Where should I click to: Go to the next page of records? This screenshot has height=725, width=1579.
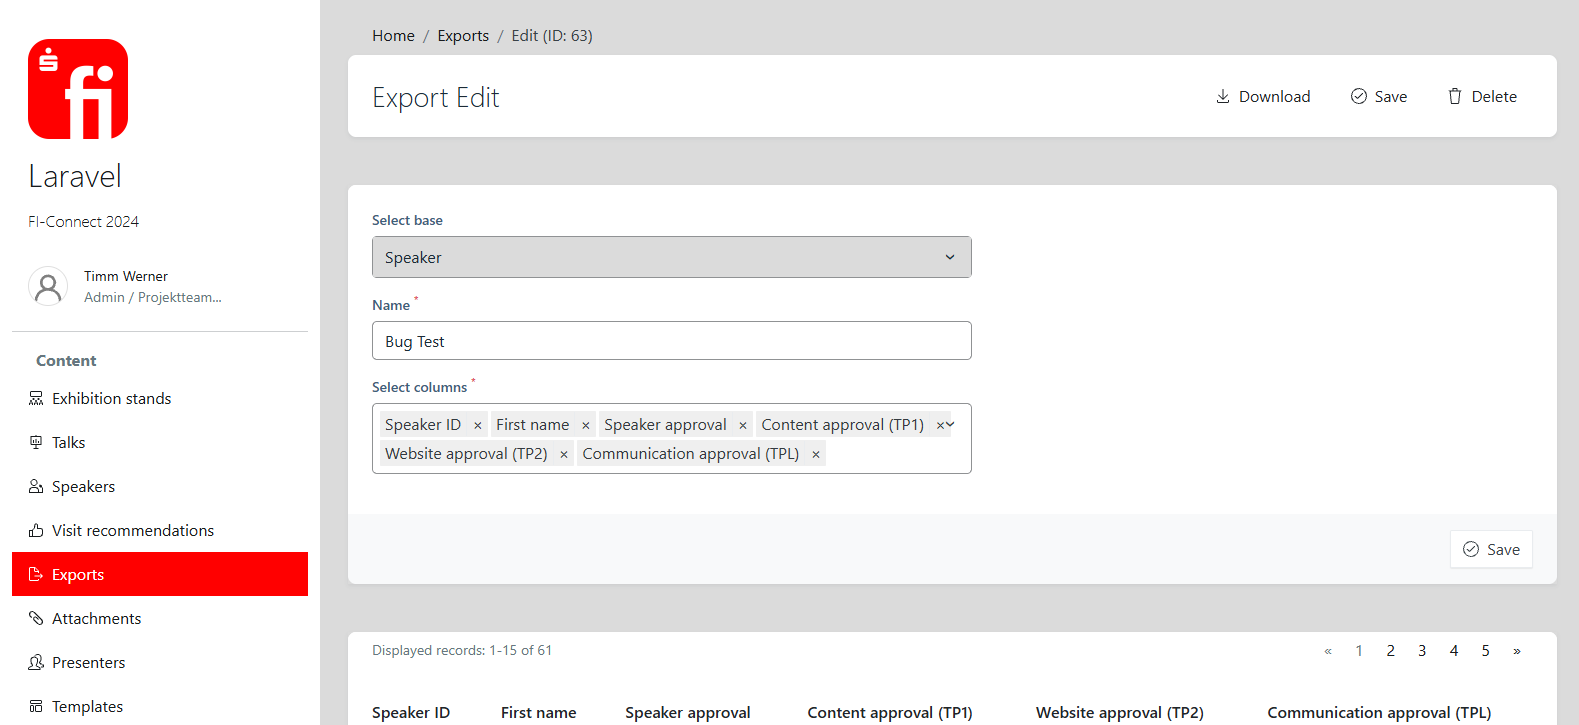tap(1517, 651)
